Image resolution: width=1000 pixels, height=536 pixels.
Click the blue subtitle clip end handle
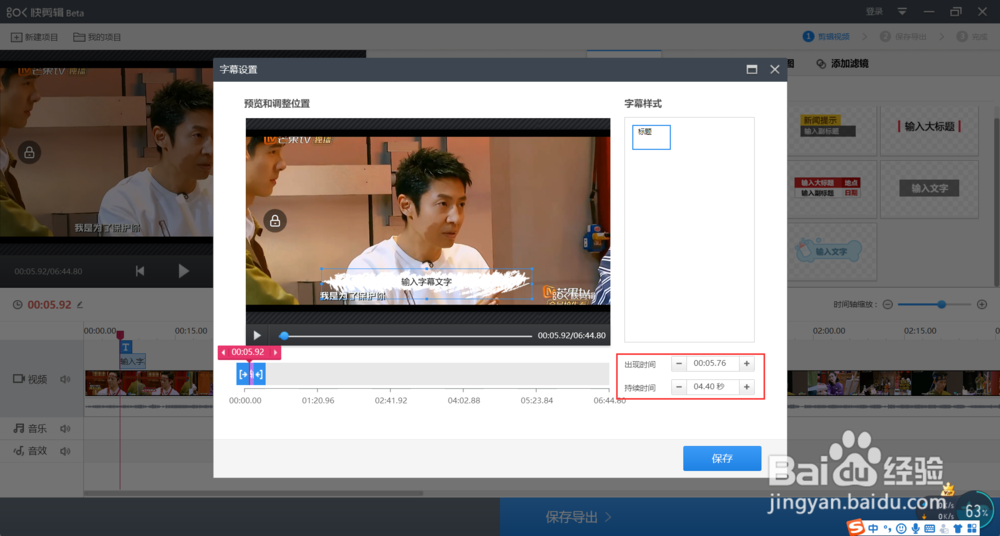point(259,374)
